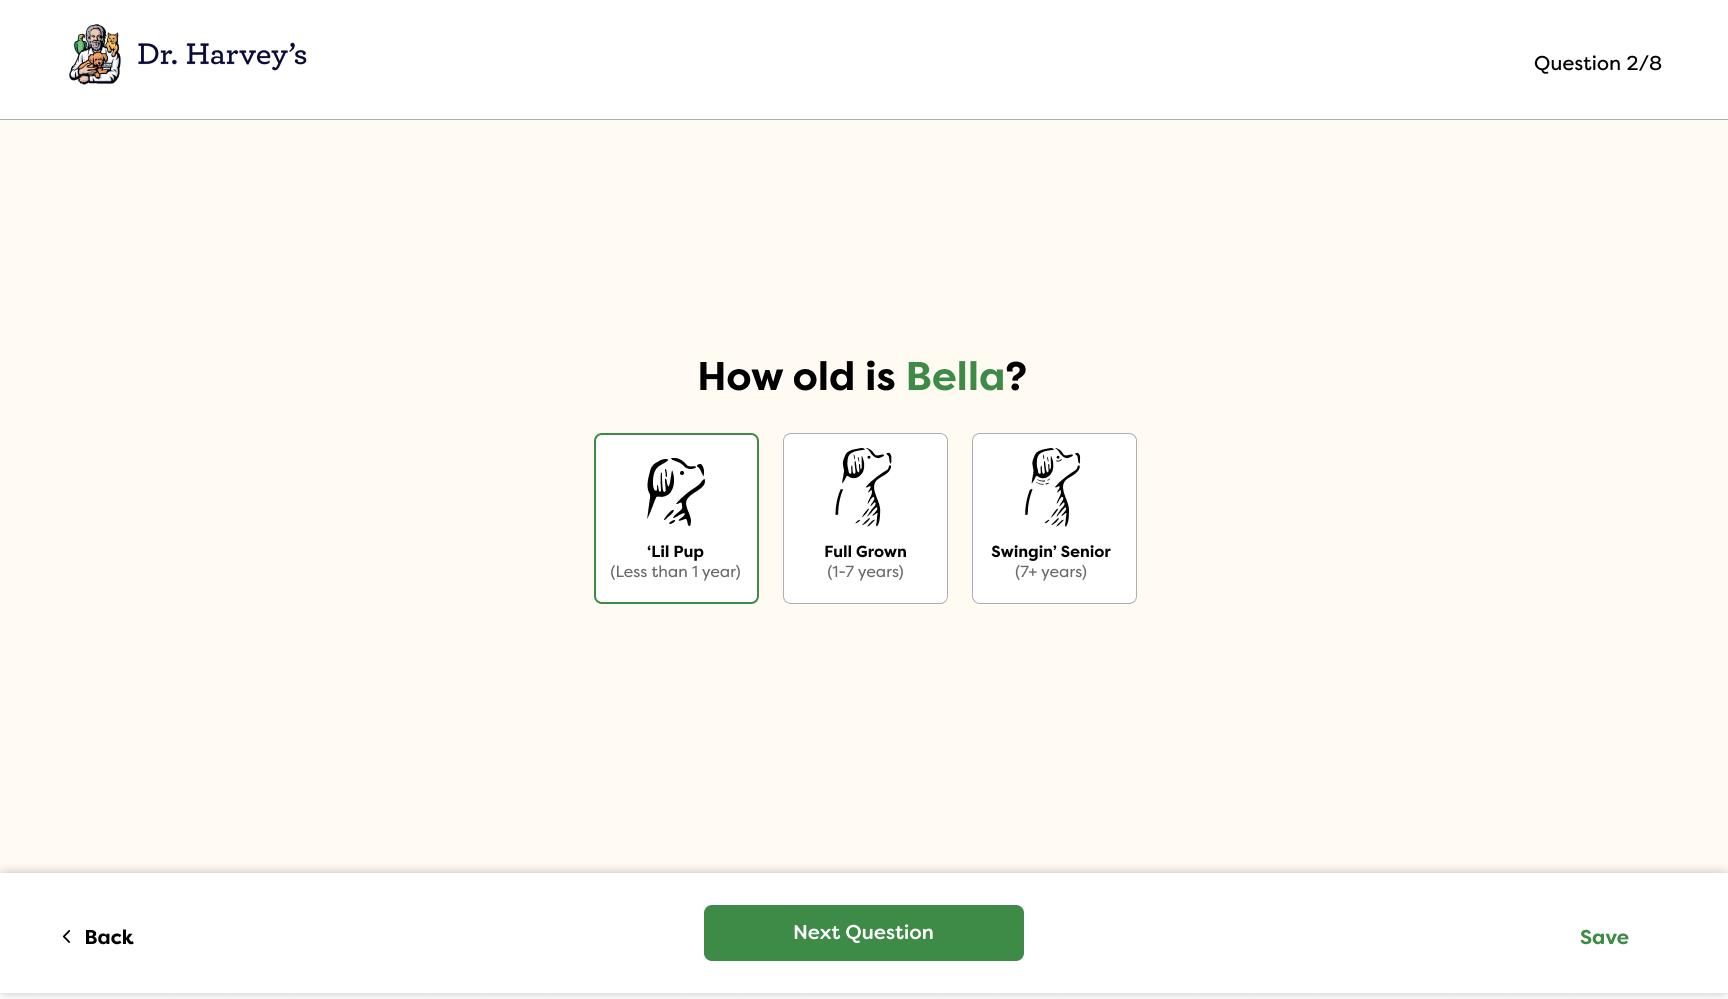Open the Dr. Harvey's brand name link
The width and height of the screenshot is (1728, 999).
pos(222,55)
